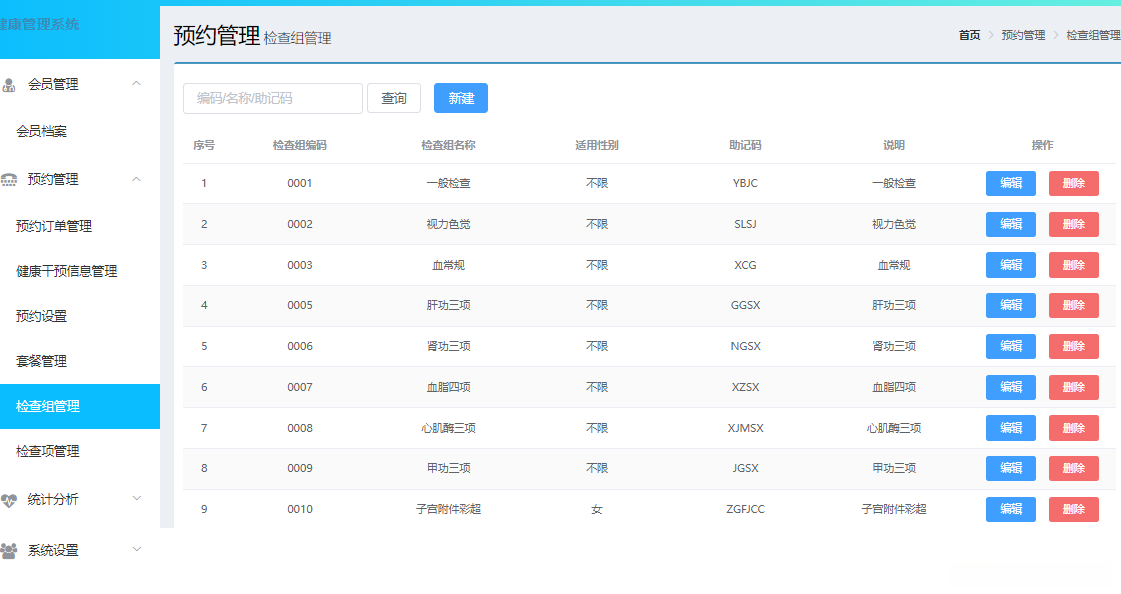Viewport: 1121px width, 594px height.
Task: Delete the 甲功三项 row
Action: (x=1074, y=468)
